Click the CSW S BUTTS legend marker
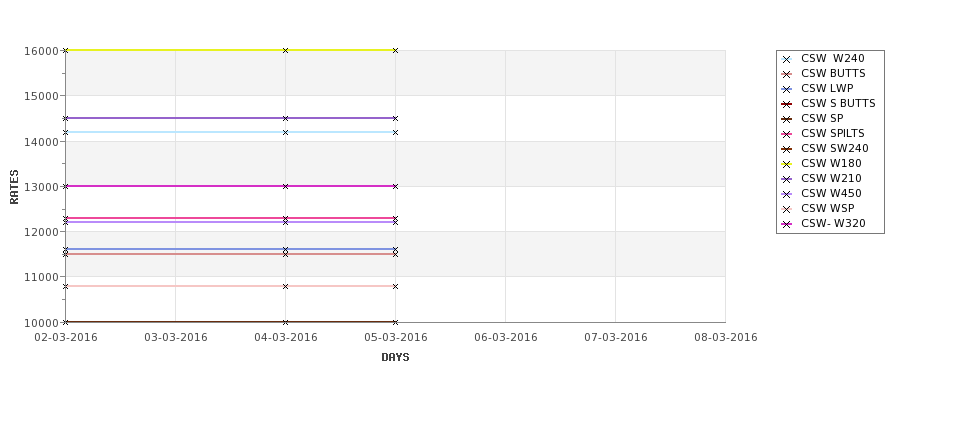This screenshot has width=975, height=429. point(787,104)
